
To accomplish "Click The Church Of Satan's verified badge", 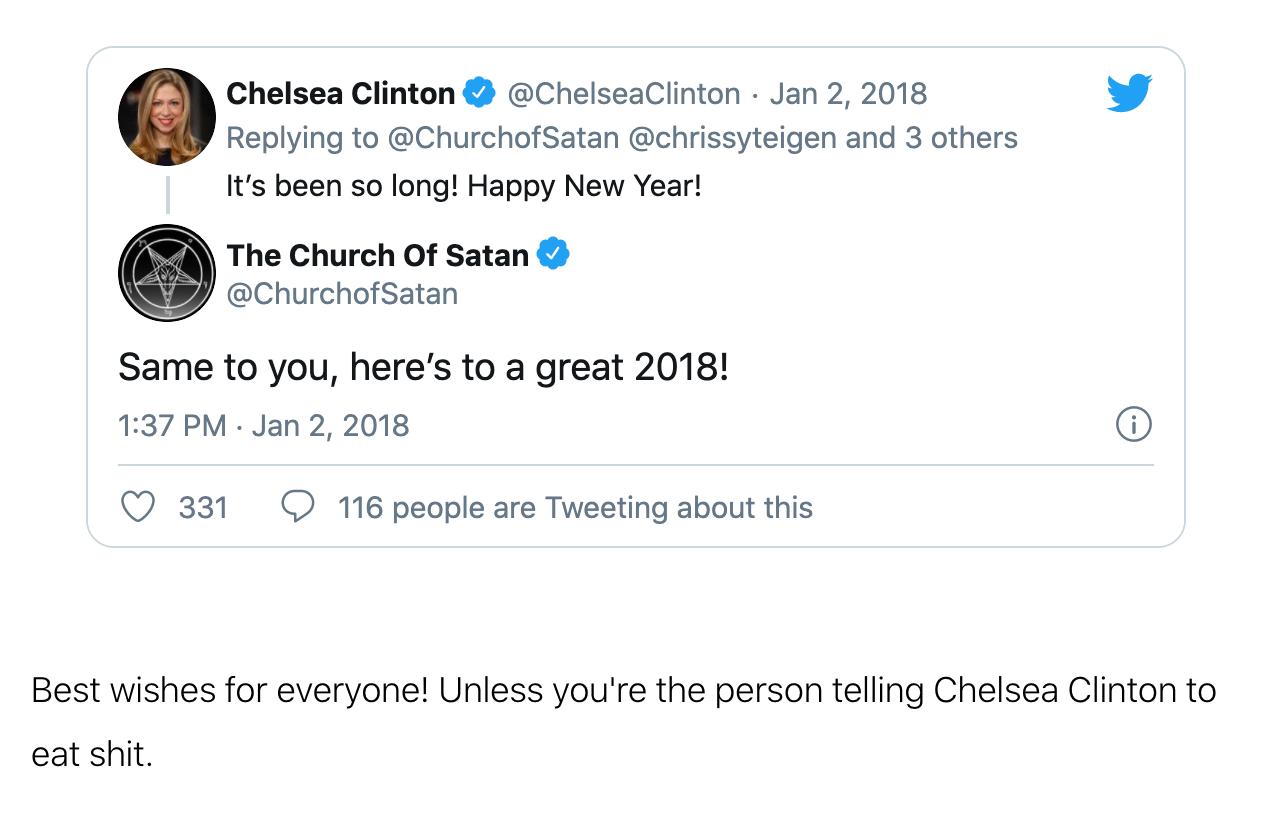I will [x=553, y=255].
